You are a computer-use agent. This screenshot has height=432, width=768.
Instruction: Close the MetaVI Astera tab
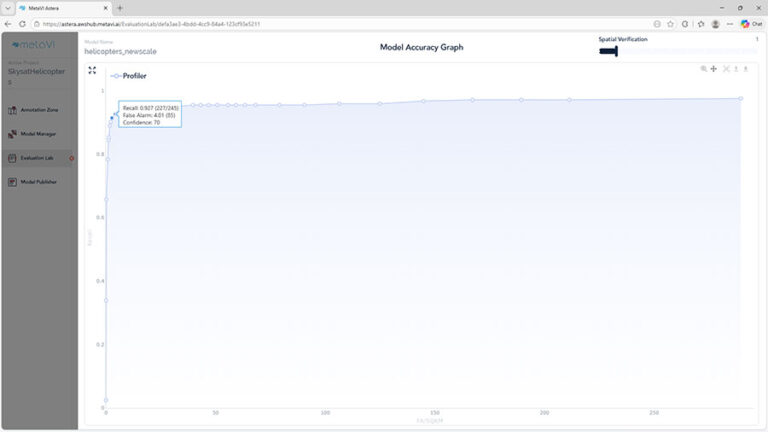105,8
